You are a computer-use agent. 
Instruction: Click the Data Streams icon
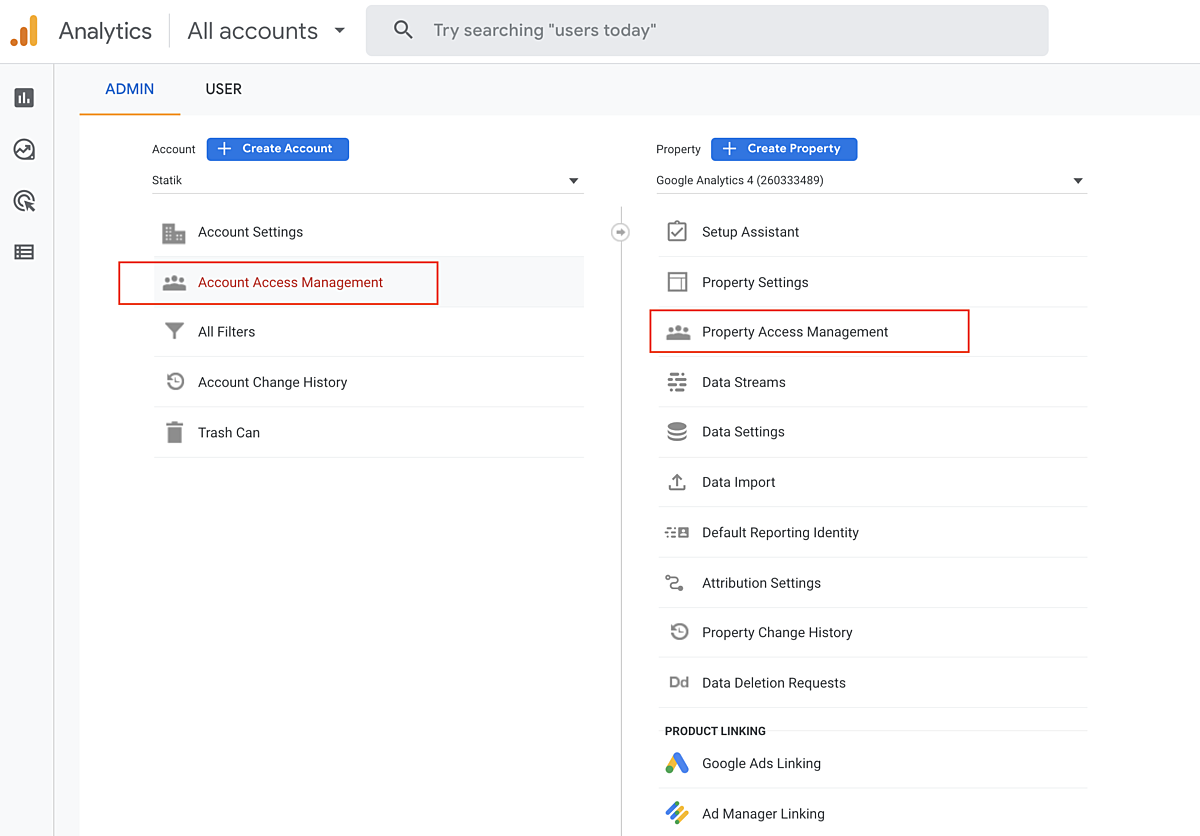click(677, 382)
